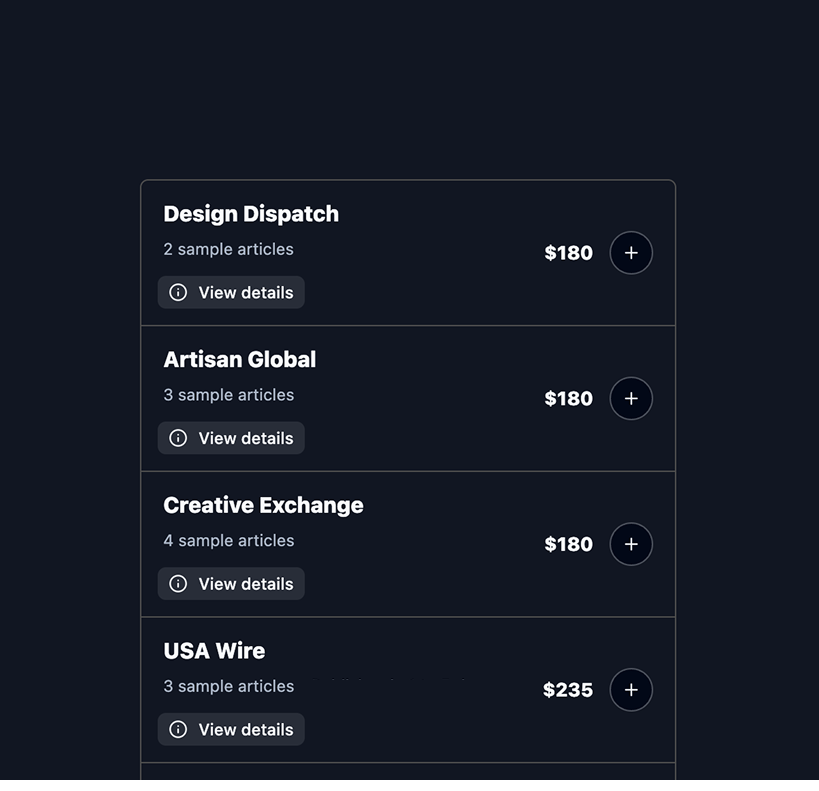The height and width of the screenshot is (791, 819).
Task: Select the USA Wire title
Action: (x=214, y=651)
